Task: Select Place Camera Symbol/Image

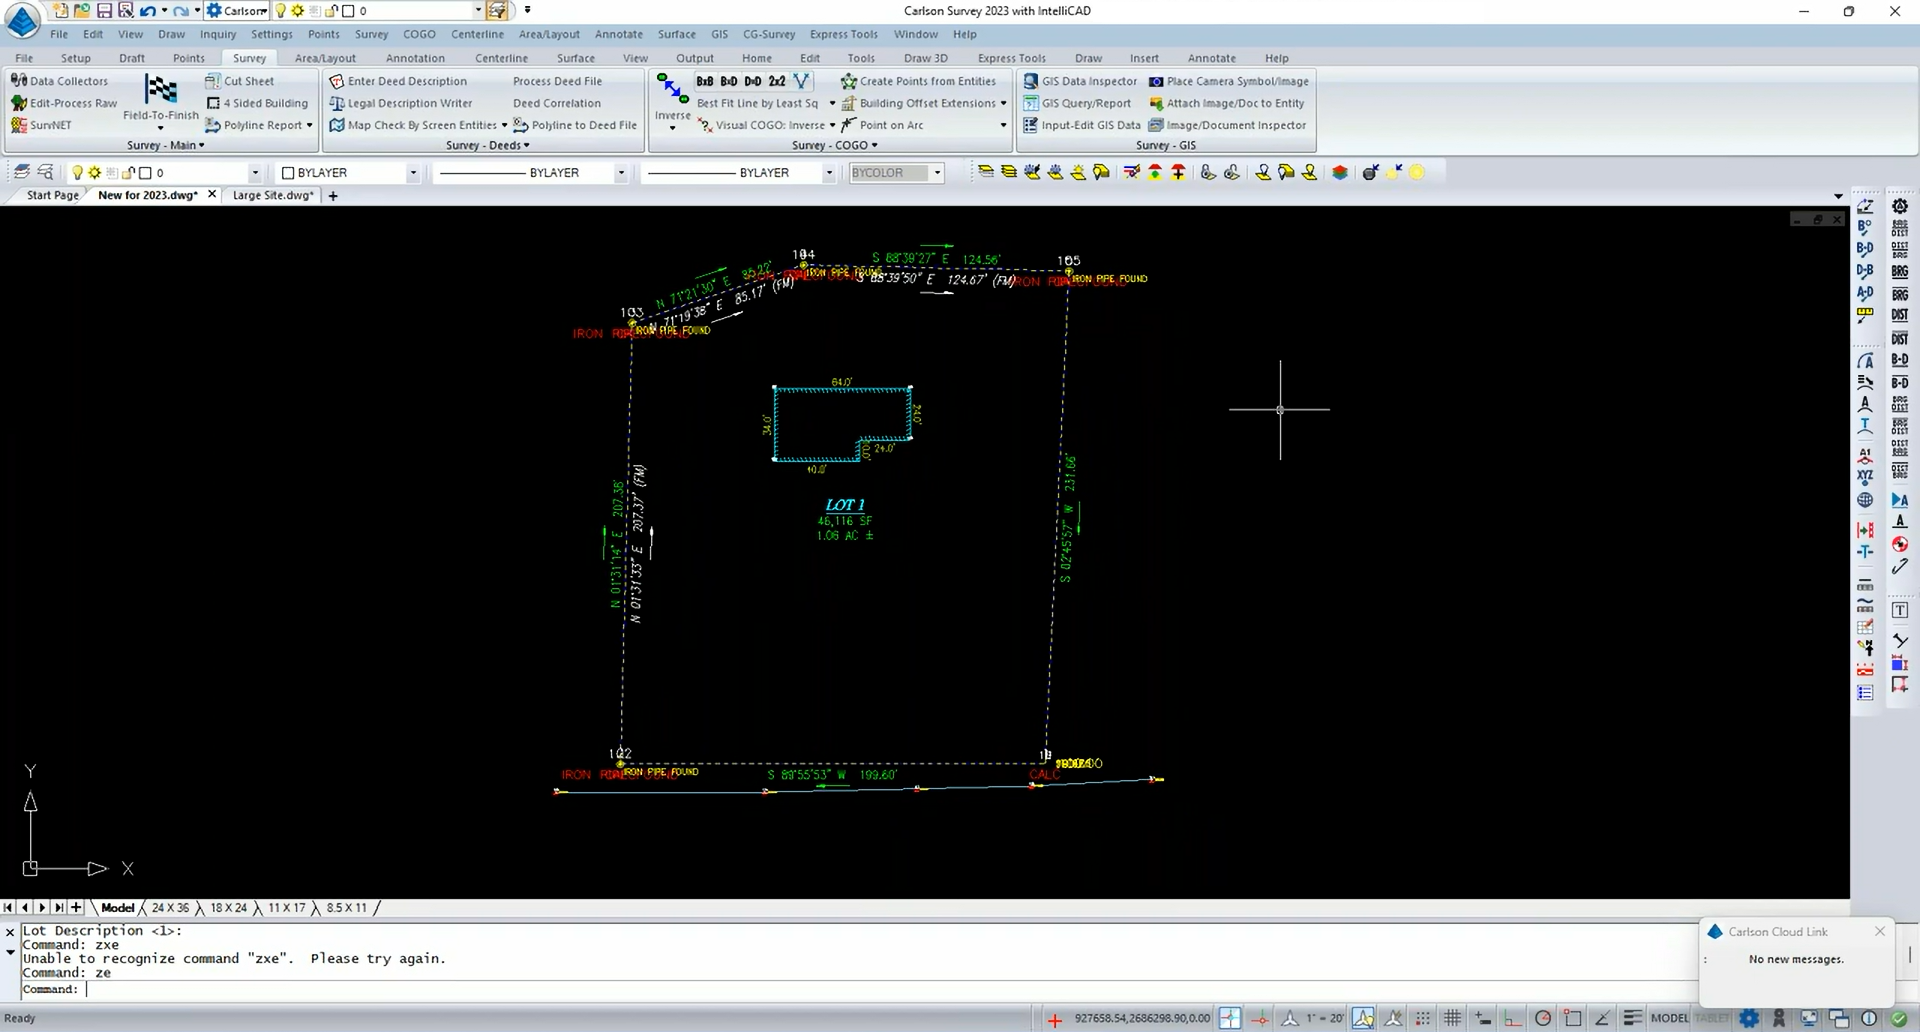Action: (1236, 81)
